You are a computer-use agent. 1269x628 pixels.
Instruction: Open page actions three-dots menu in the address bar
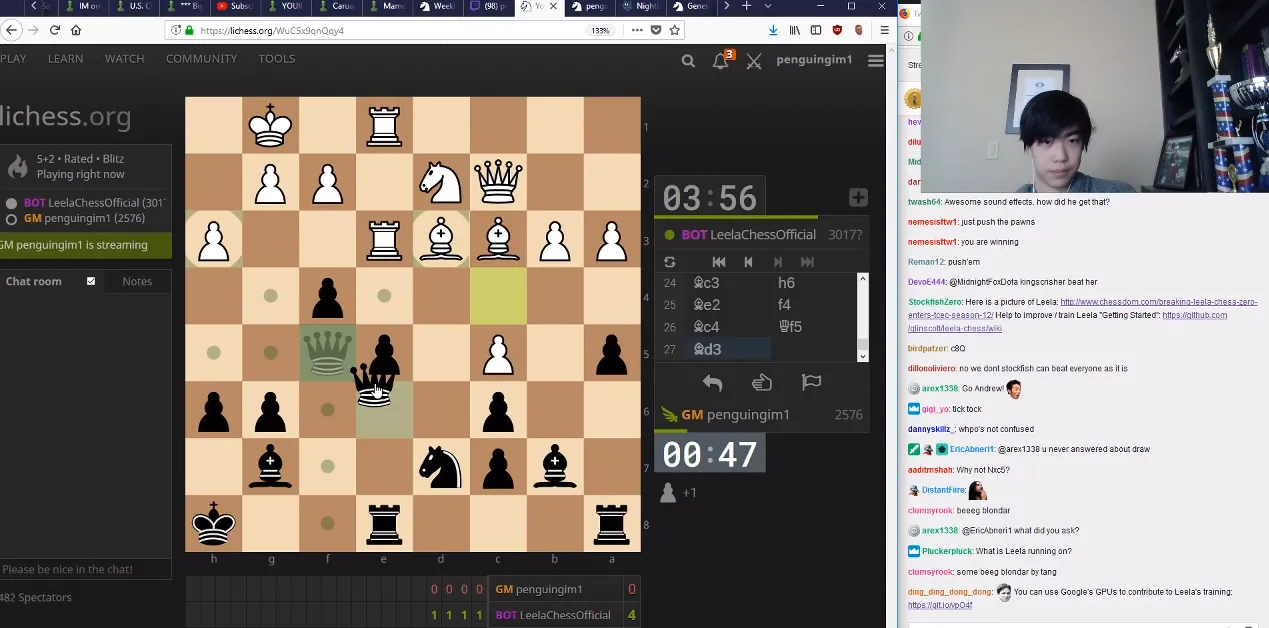coord(637,30)
